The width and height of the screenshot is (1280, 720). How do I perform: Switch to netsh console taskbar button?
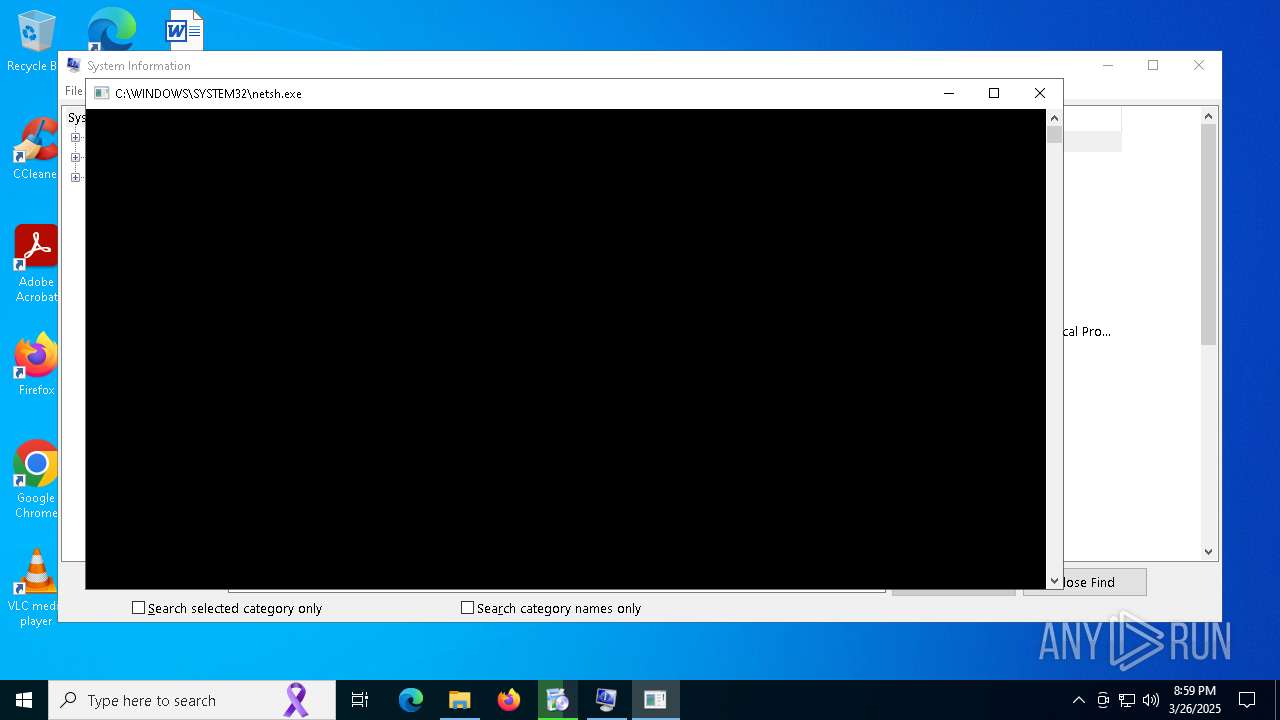click(655, 700)
